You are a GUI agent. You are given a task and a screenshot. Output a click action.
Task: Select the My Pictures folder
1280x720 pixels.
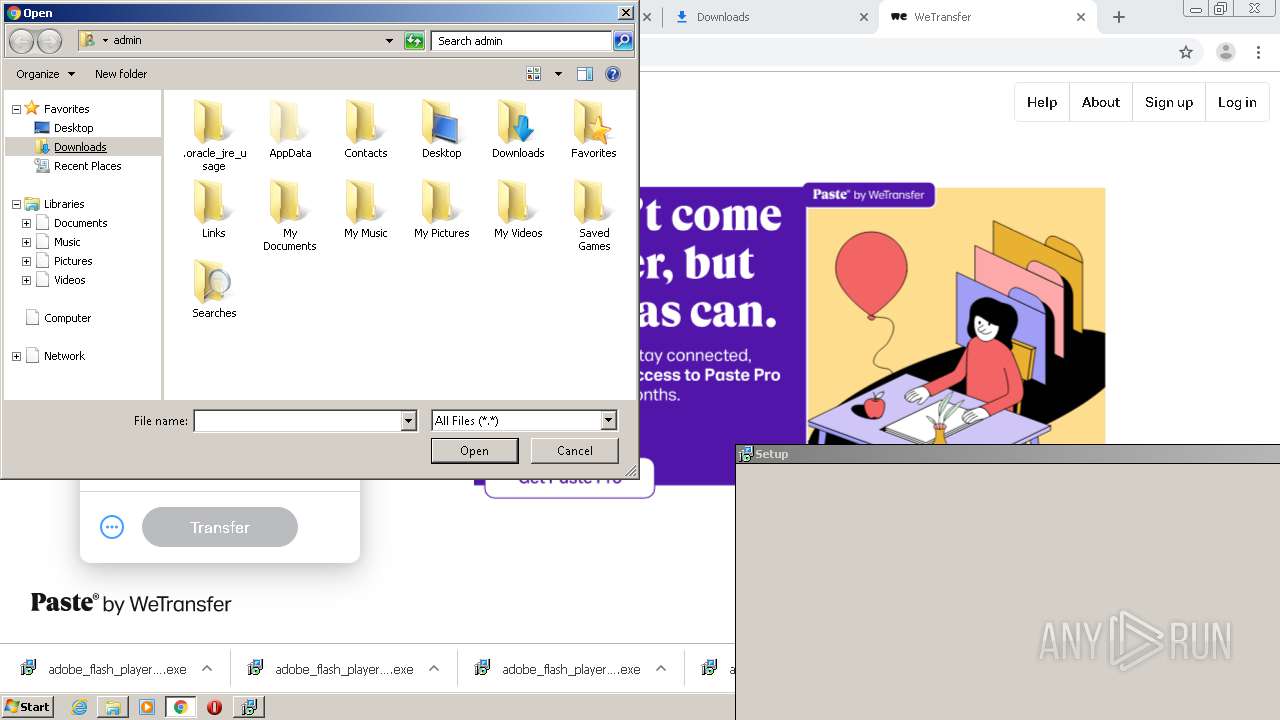pos(442,209)
